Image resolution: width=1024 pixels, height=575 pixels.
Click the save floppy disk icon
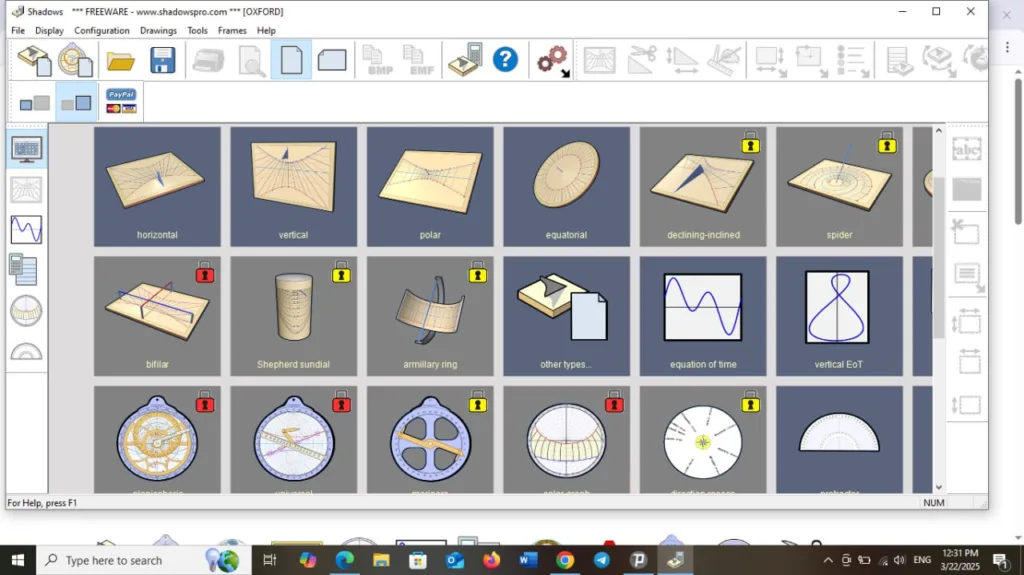coord(162,60)
